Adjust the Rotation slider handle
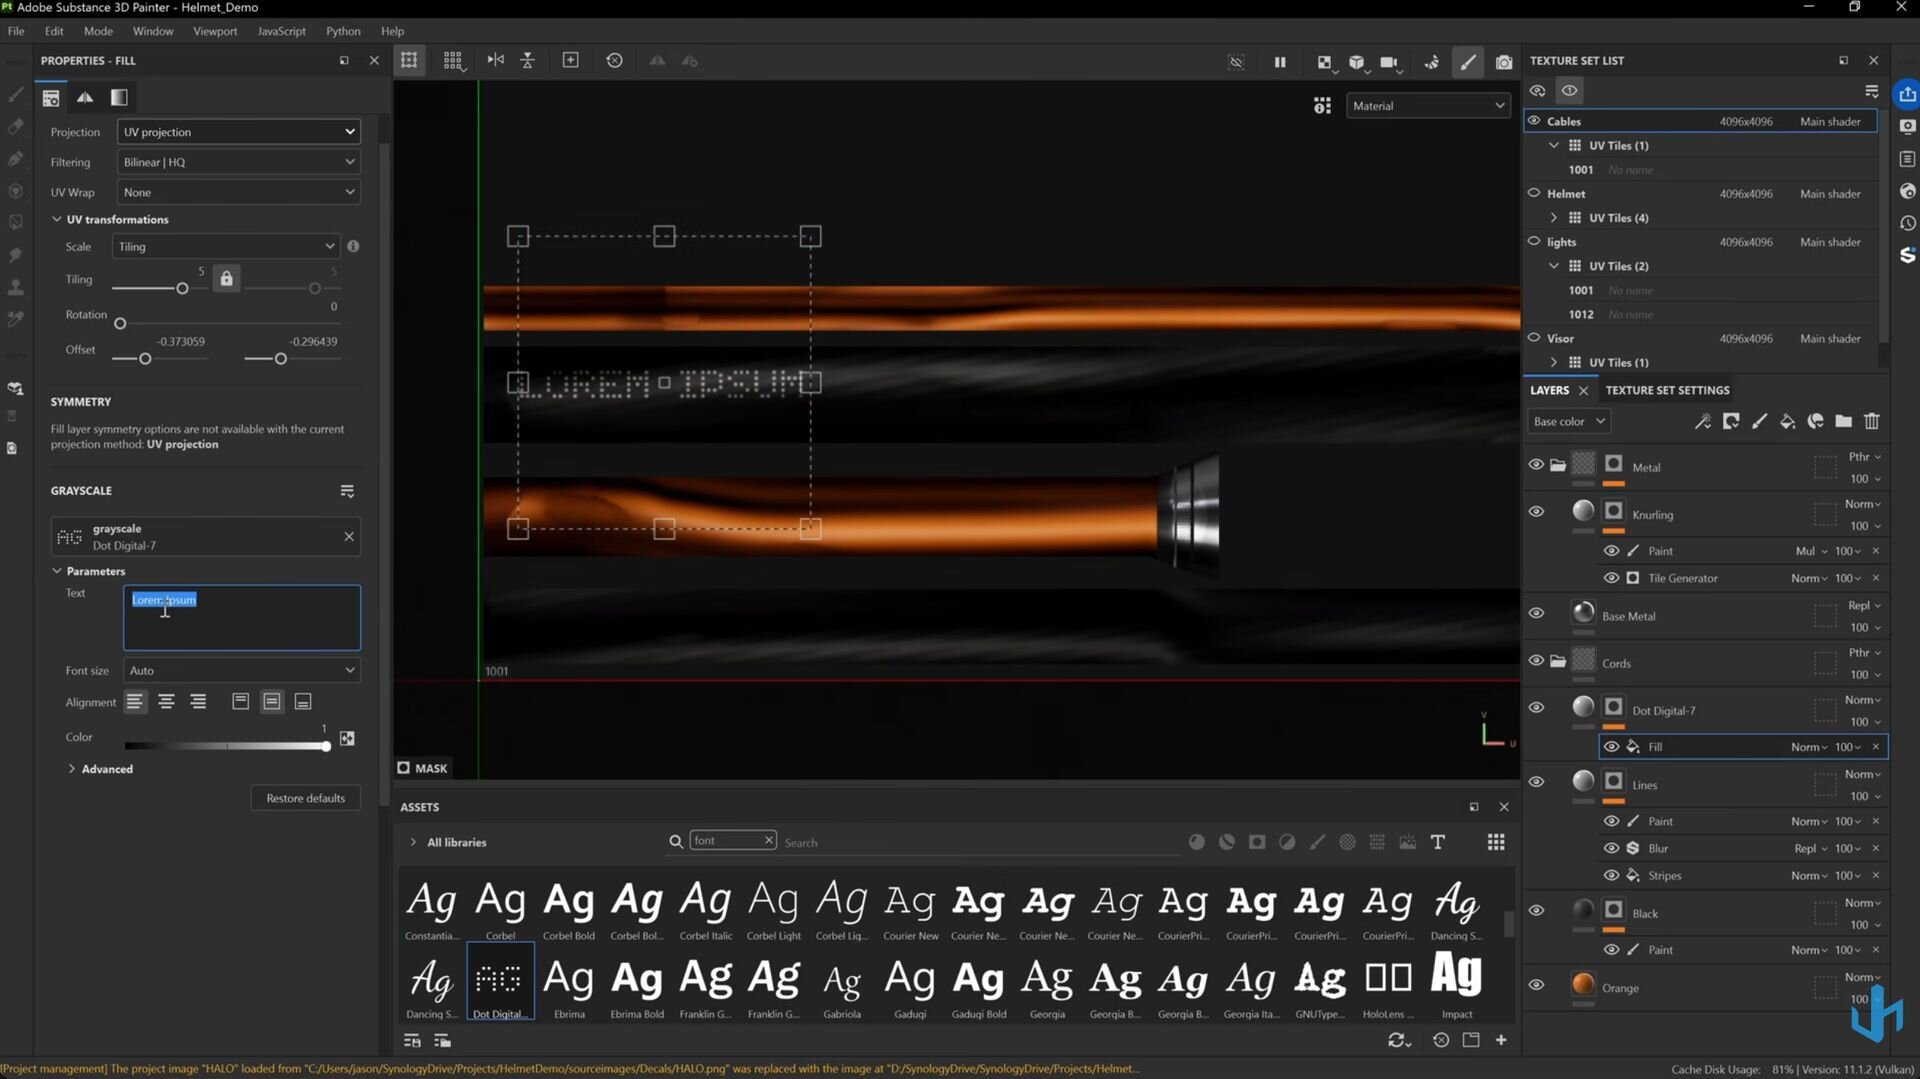Viewport: 1920px width, 1079px height. 120,324
